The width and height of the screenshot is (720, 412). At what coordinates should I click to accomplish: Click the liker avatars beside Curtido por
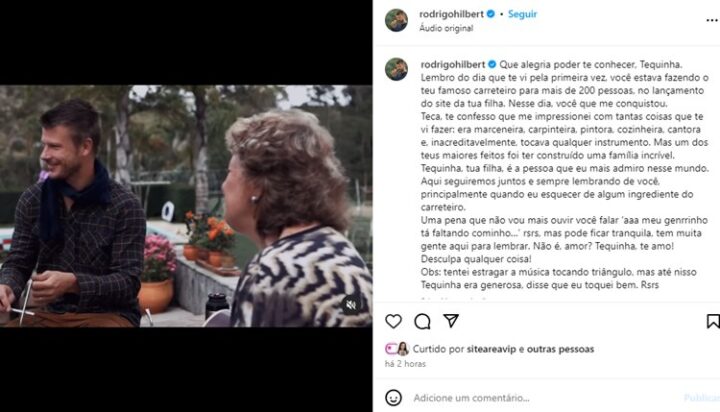click(397, 349)
